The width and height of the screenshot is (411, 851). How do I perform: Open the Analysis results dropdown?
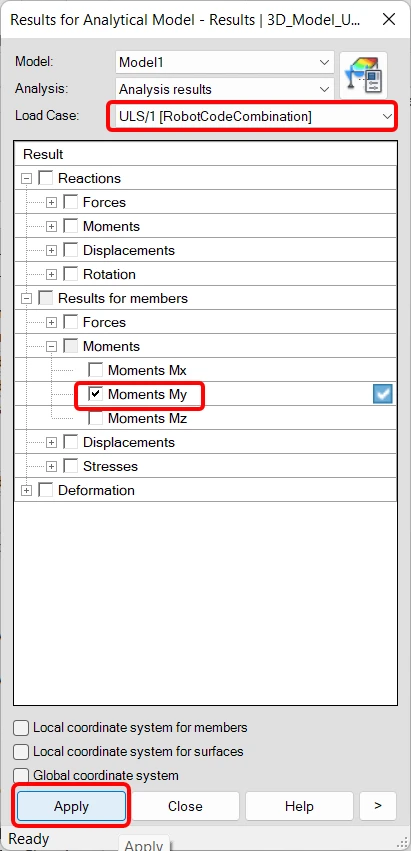(224, 90)
